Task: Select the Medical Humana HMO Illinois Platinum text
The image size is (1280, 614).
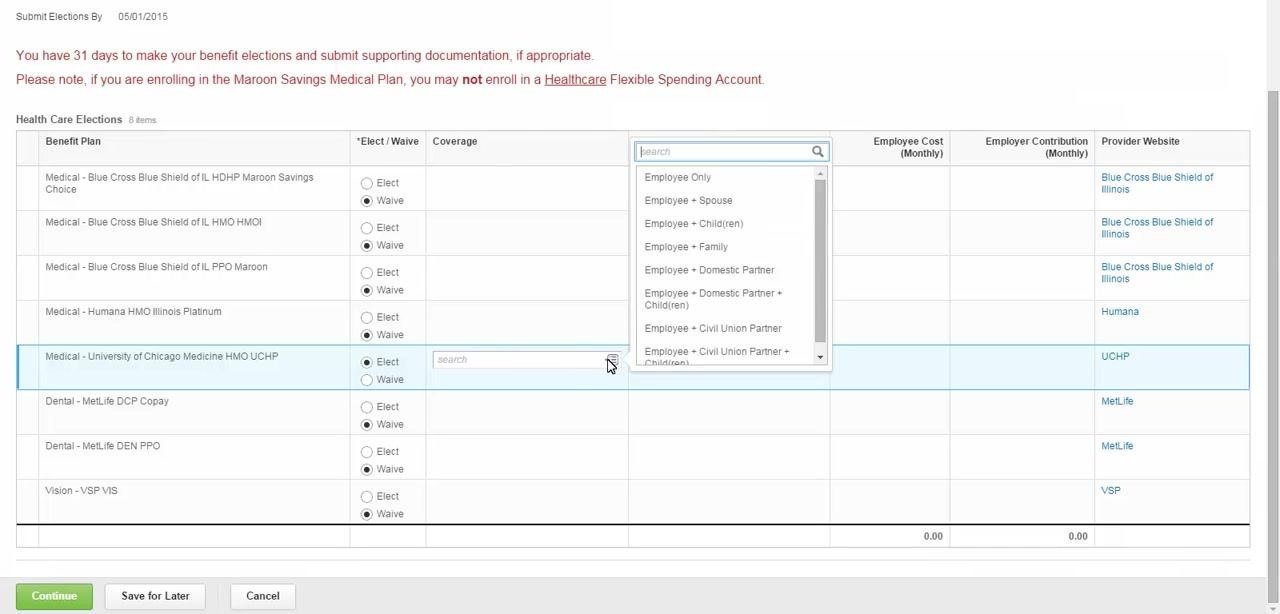Action: pyautogui.click(x=133, y=312)
